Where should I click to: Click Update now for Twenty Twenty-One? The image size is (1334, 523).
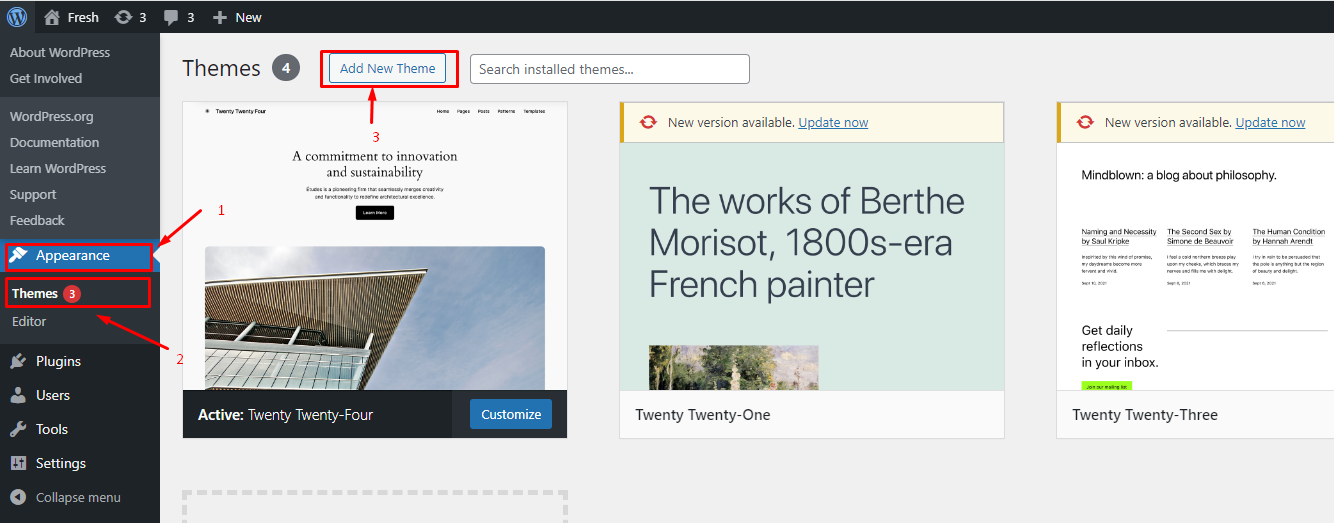pos(833,122)
